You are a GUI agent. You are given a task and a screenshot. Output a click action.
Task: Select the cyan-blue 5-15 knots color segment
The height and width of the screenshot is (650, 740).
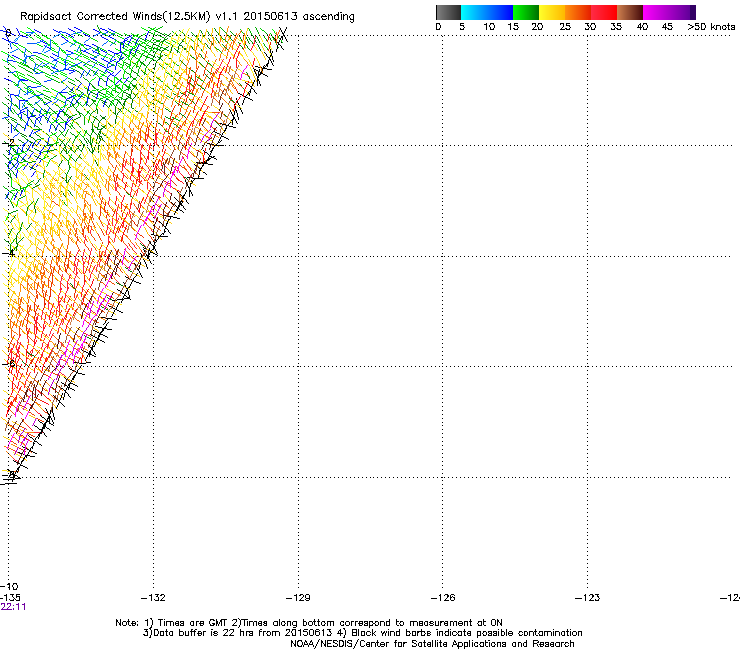click(487, 12)
